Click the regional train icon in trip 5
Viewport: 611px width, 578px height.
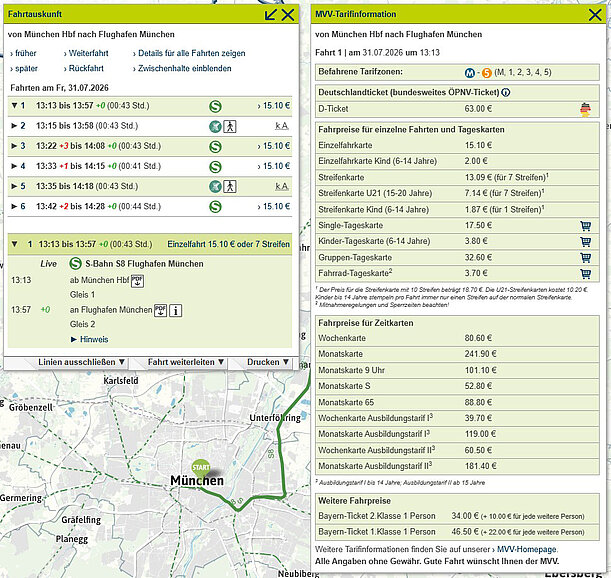click(x=215, y=186)
